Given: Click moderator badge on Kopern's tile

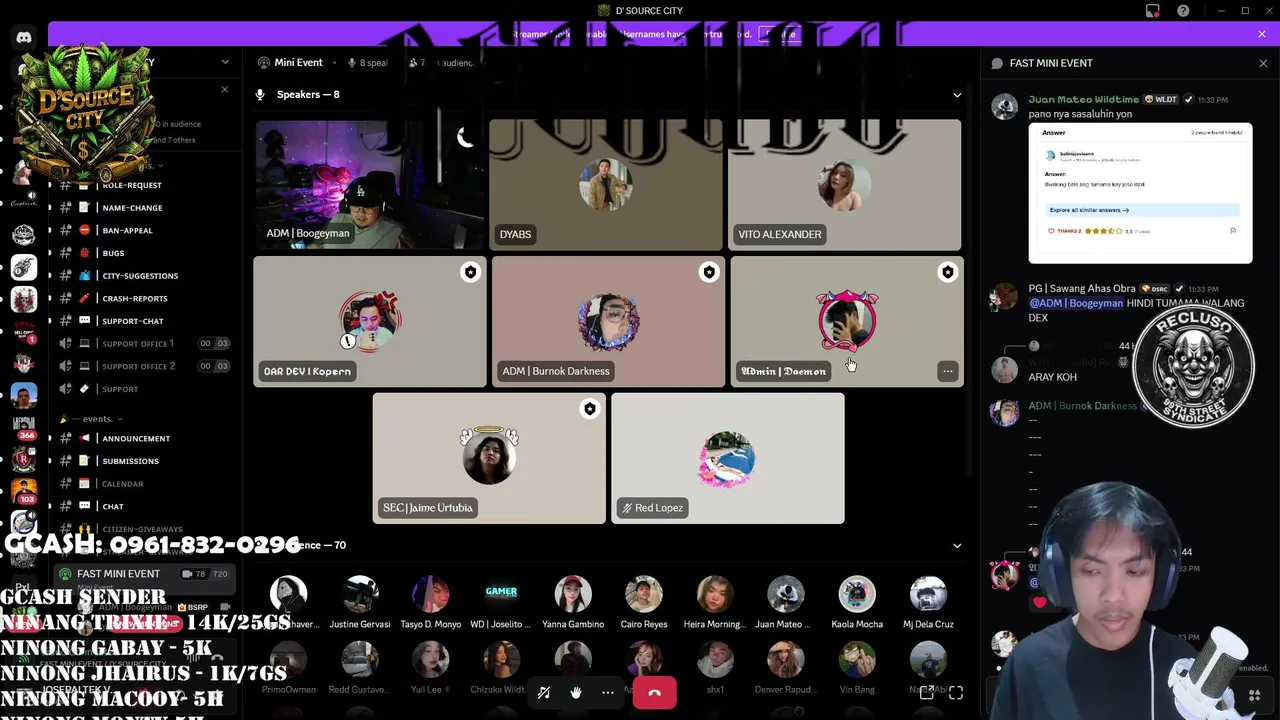Looking at the screenshot, I should 470,272.
